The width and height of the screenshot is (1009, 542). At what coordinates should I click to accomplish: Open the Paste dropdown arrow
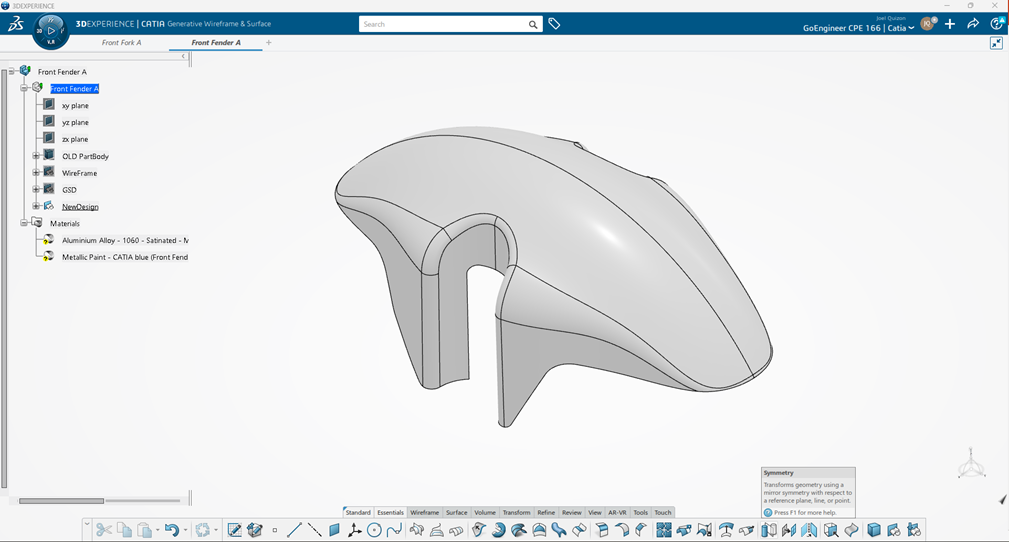[x=157, y=531]
